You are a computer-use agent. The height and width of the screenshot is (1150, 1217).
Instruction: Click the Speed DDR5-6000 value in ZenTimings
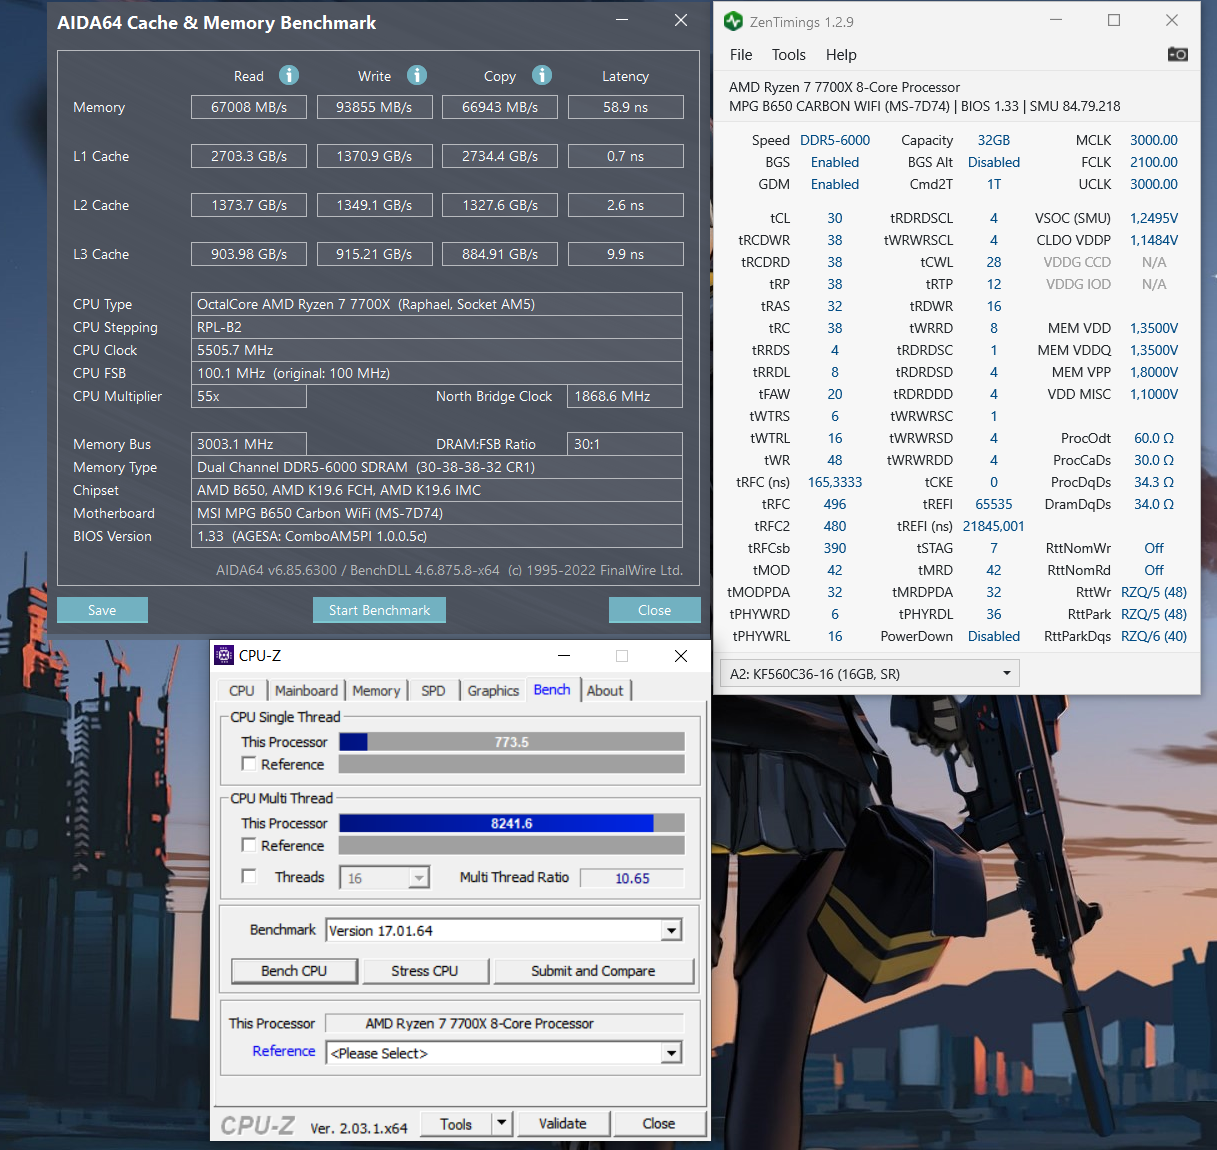point(835,140)
